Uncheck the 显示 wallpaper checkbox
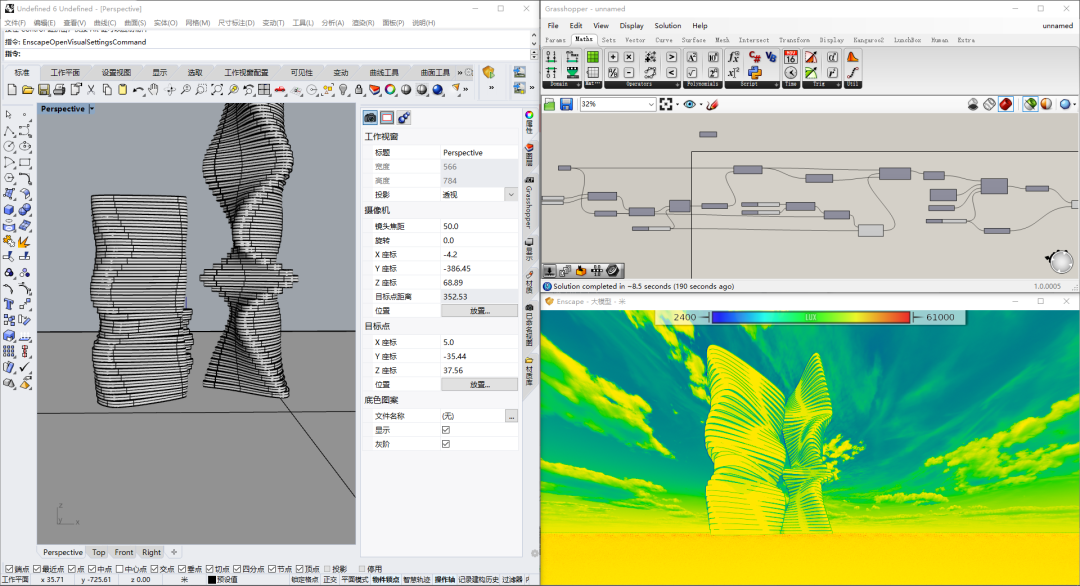 (x=446, y=430)
